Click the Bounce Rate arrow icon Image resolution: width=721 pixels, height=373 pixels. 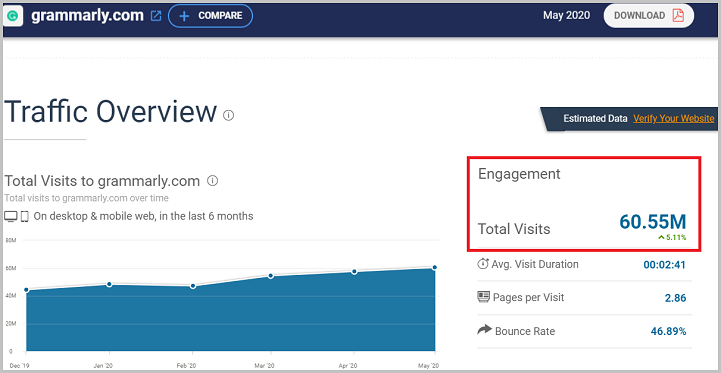(484, 330)
